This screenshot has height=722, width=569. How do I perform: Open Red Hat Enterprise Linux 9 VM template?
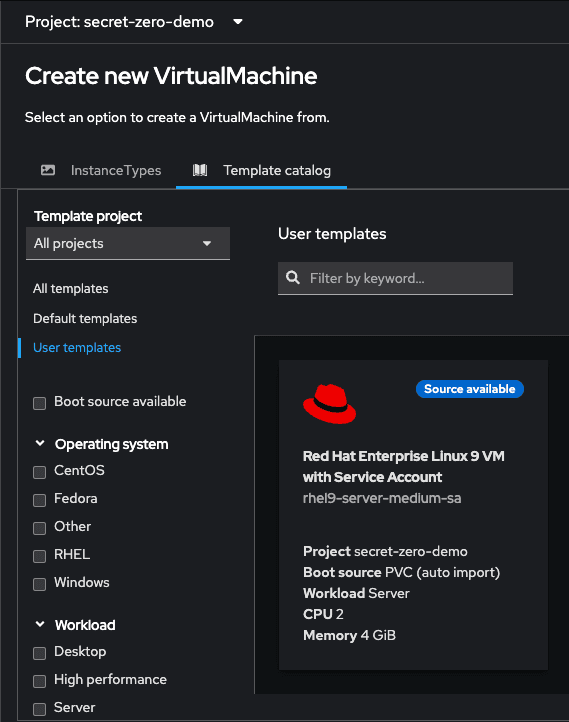[404, 466]
